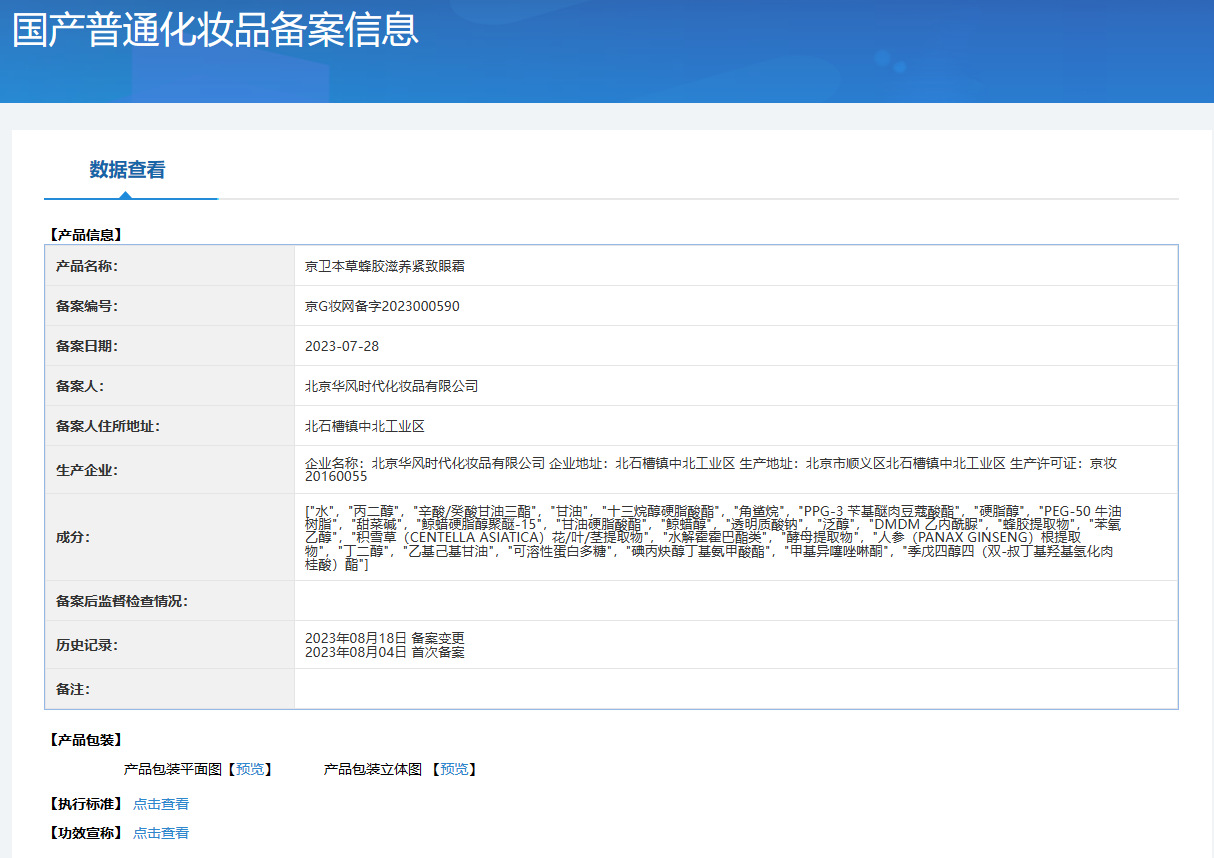Click the ingredients list in 成分 row
1214x858 pixels.
710,537
